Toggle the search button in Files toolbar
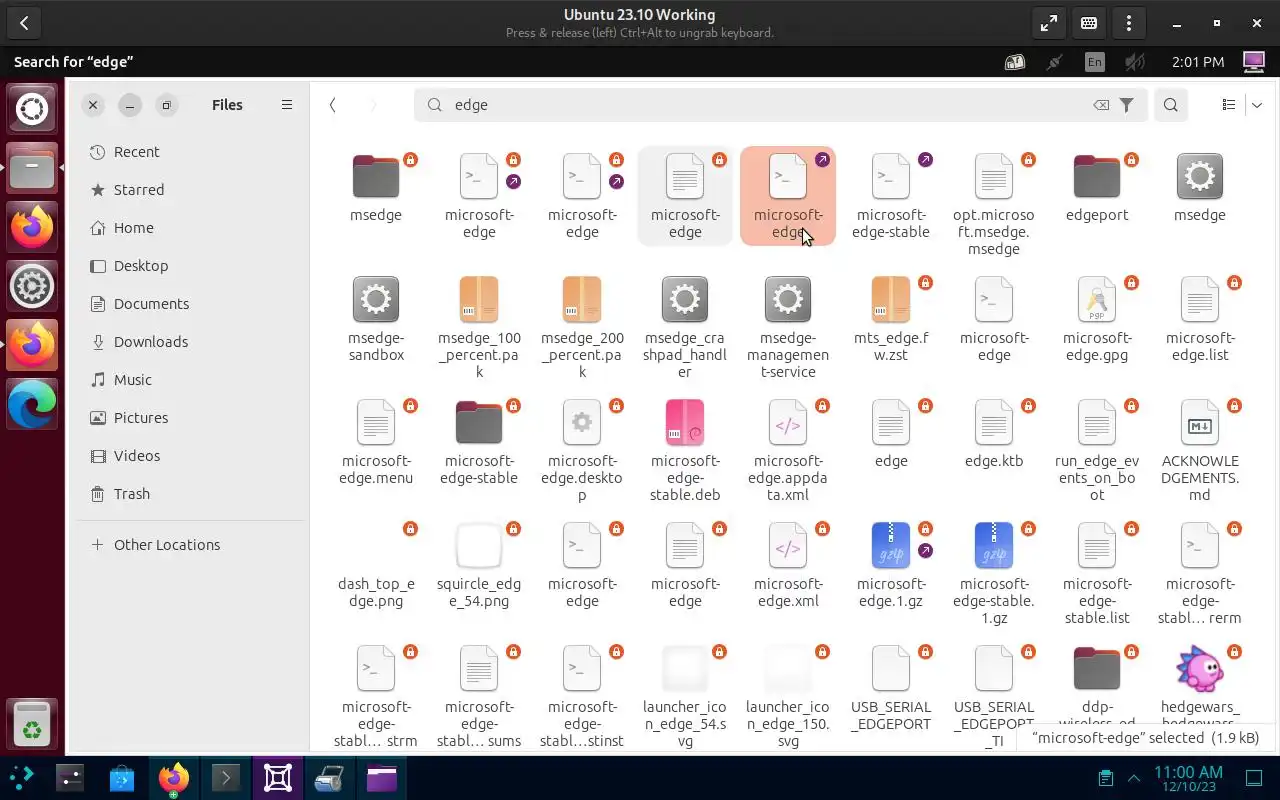The height and width of the screenshot is (800, 1280). [x=1171, y=105]
